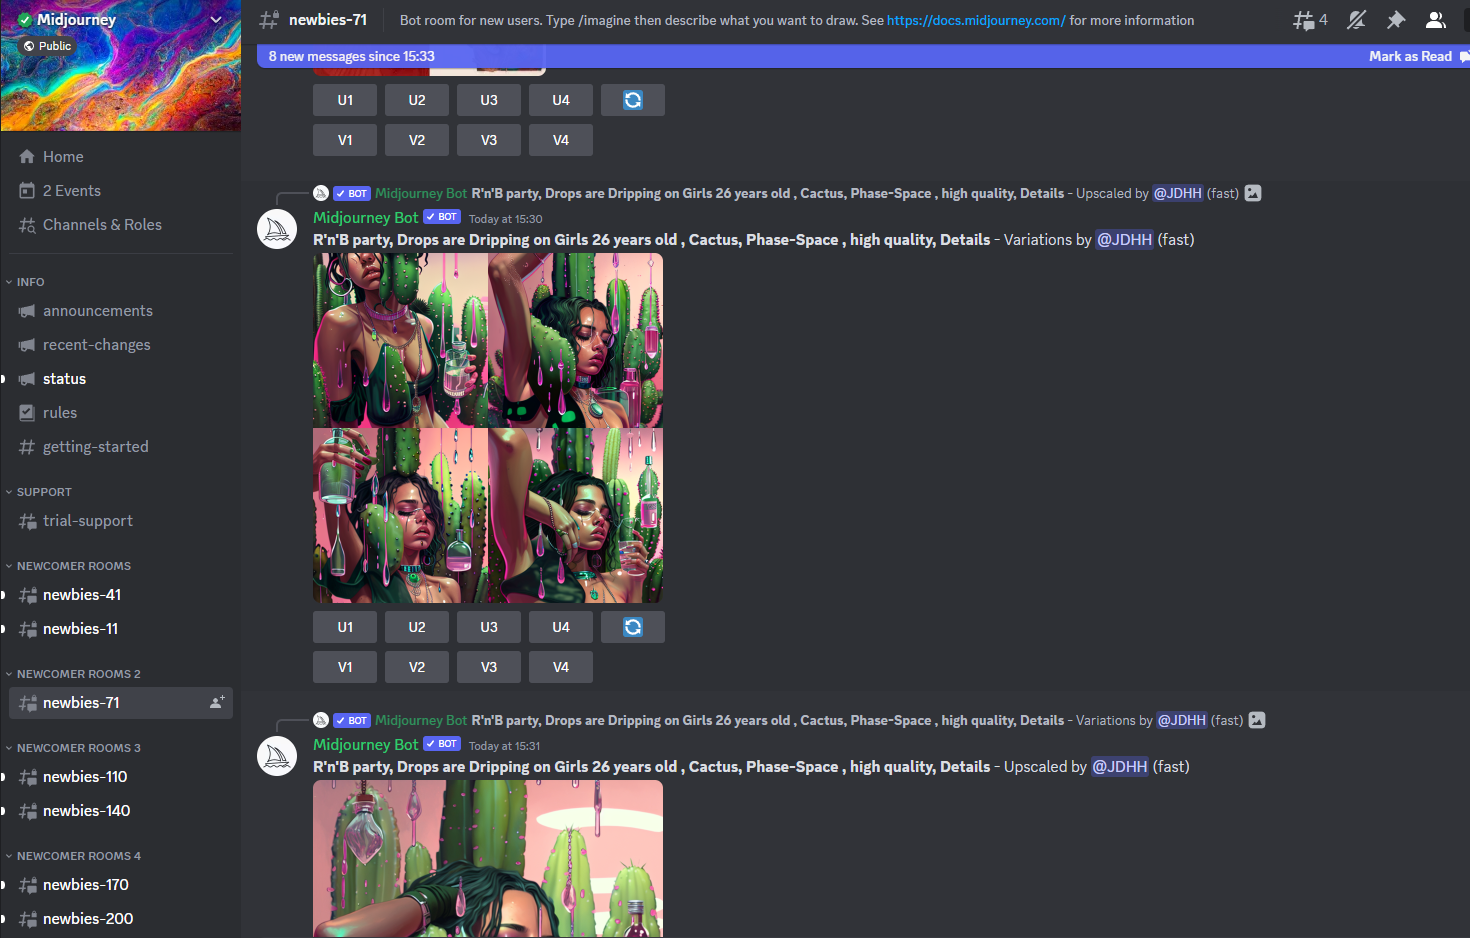Click the 'Today at 15:31' timestamp
1470x938 pixels.
click(x=505, y=746)
